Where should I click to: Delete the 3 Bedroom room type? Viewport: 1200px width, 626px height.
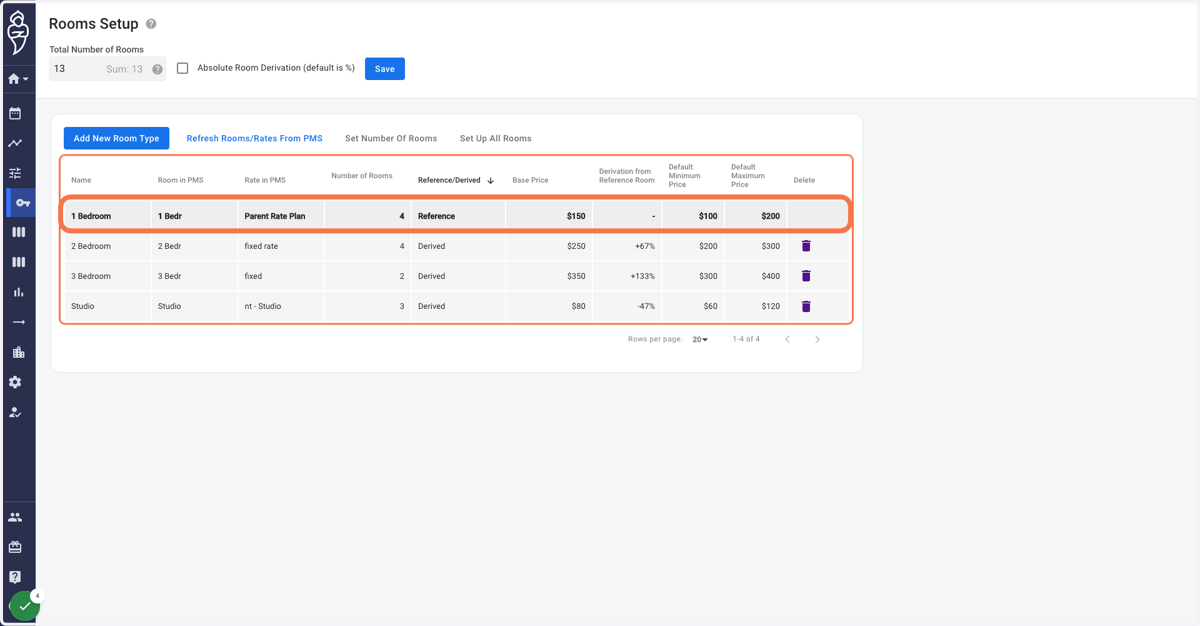click(806, 276)
